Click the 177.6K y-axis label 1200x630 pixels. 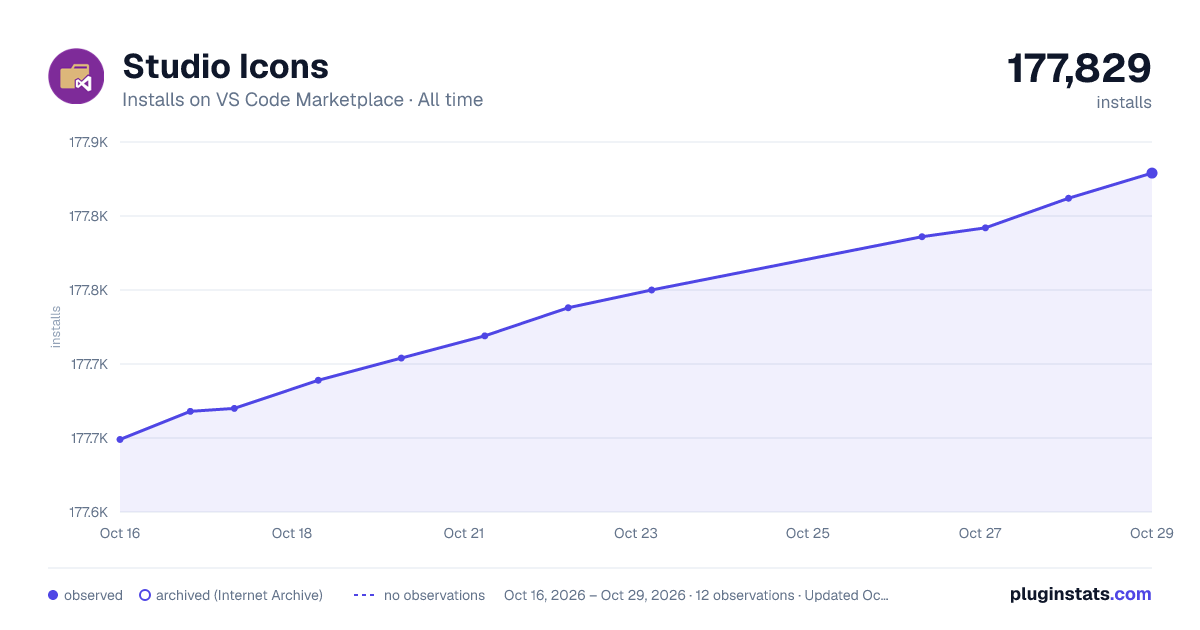(88, 512)
